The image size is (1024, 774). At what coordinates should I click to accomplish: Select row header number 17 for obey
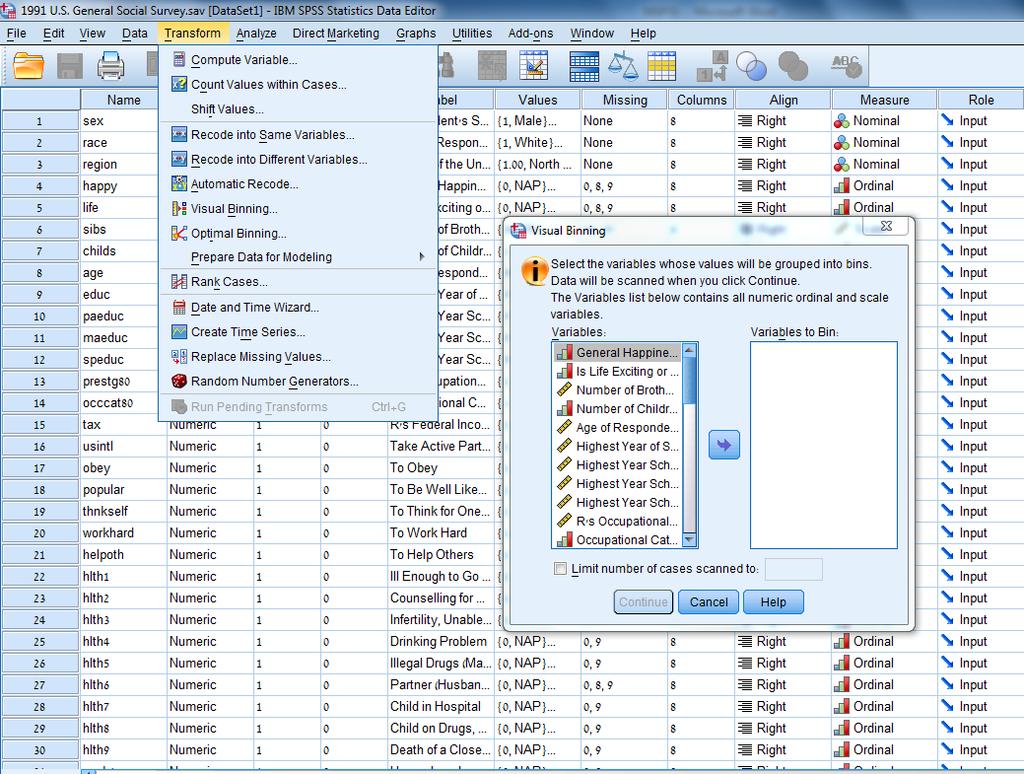coord(40,468)
